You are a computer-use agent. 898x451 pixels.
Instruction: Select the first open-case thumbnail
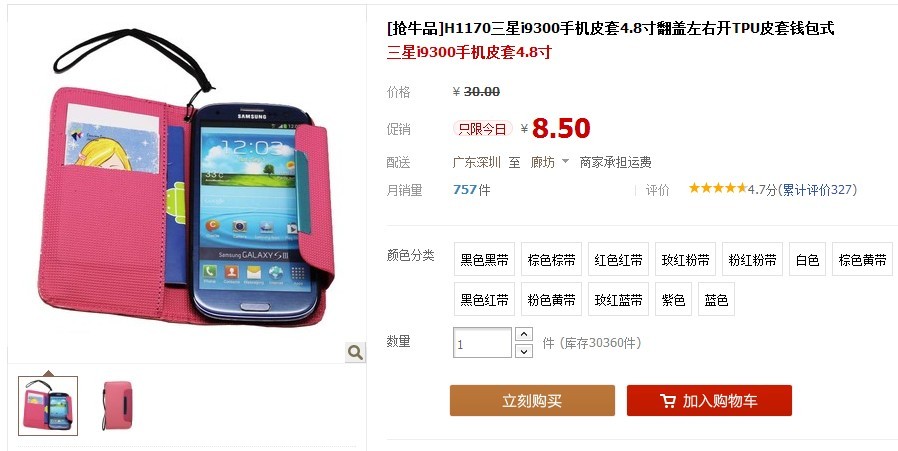48,405
